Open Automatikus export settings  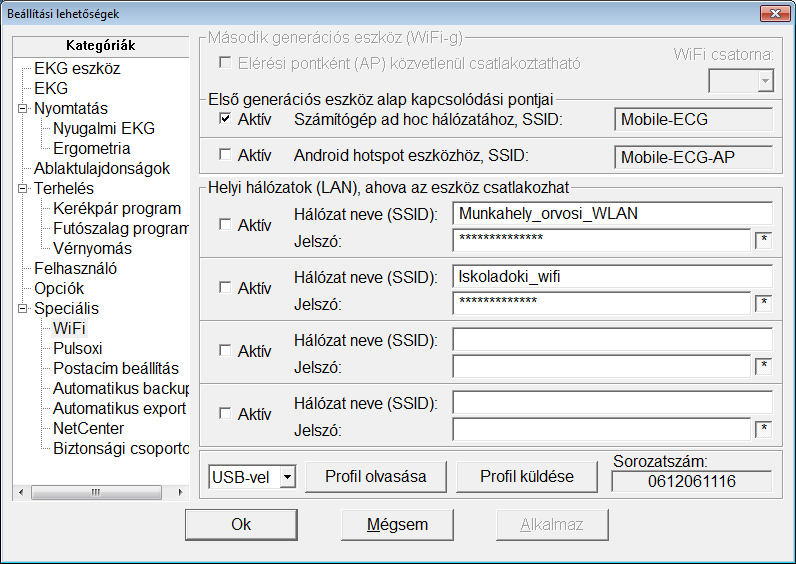[x=119, y=409]
